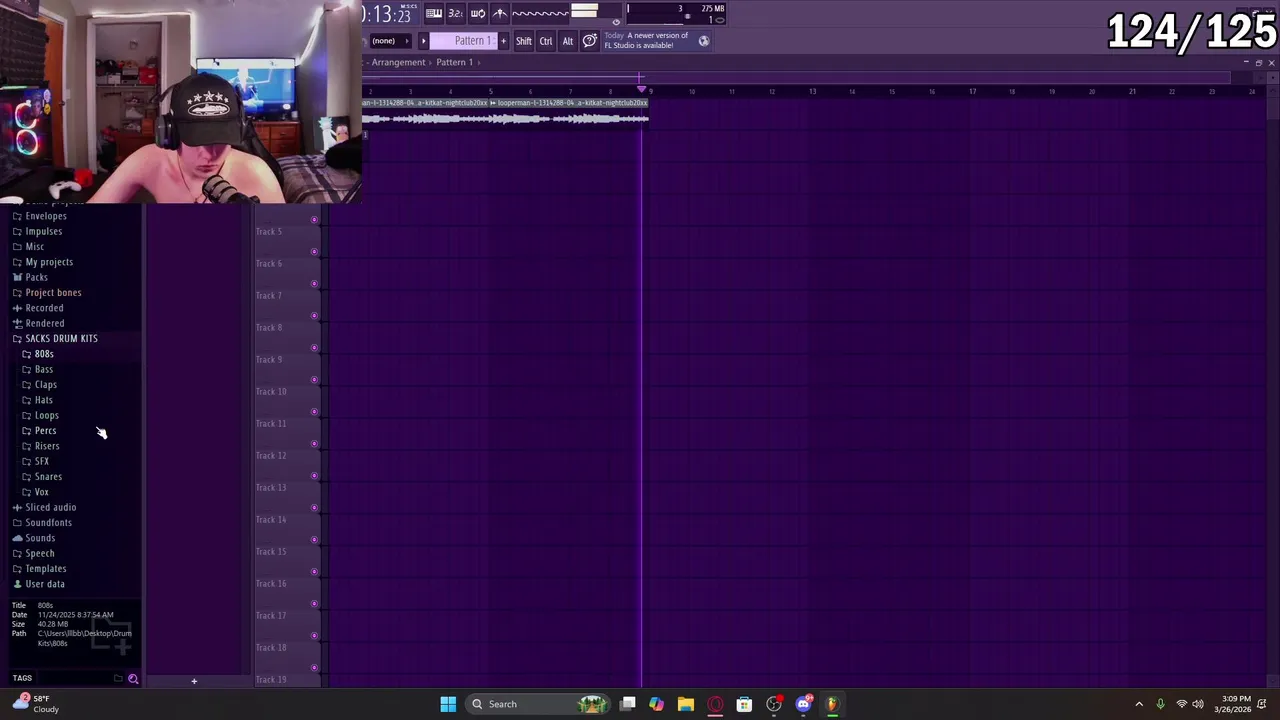Image resolution: width=1280 pixels, height=720 pixels.
Task: Click the CPU memory usage panel
Action: click(x=676, y=13)
